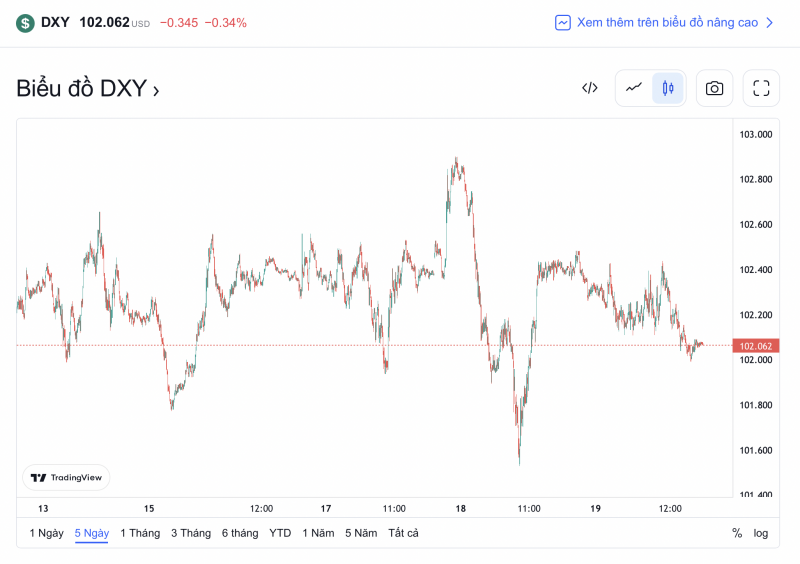This screenshot has height=564, width=800.
Task: Select the YTD range
Action: pyautogui.click(x=280, y=533)
